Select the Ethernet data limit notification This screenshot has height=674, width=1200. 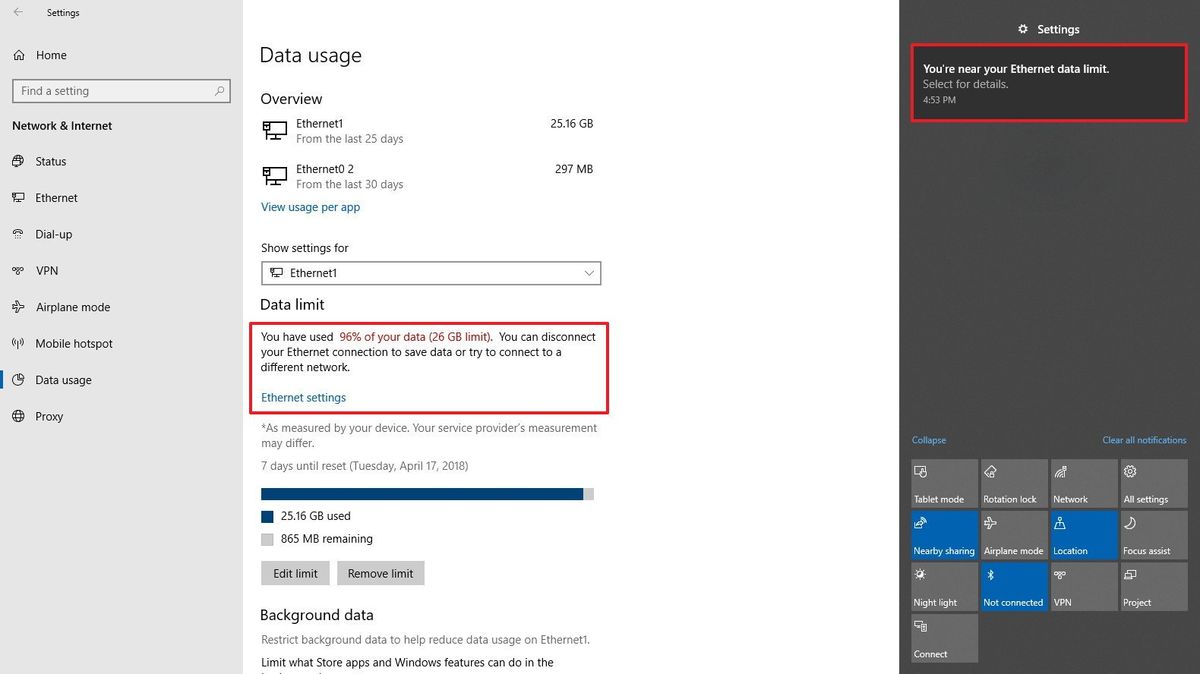point(1048,82)
